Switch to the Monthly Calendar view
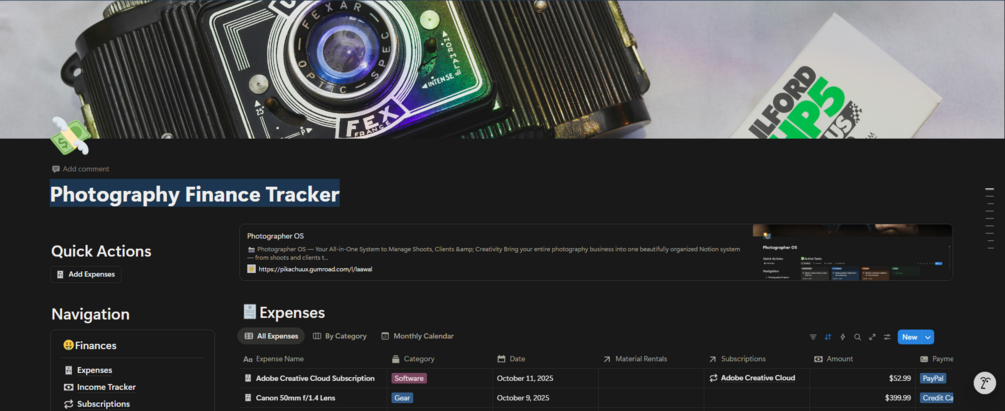This screenshot has width=1005, height=411. coord(417,336)
